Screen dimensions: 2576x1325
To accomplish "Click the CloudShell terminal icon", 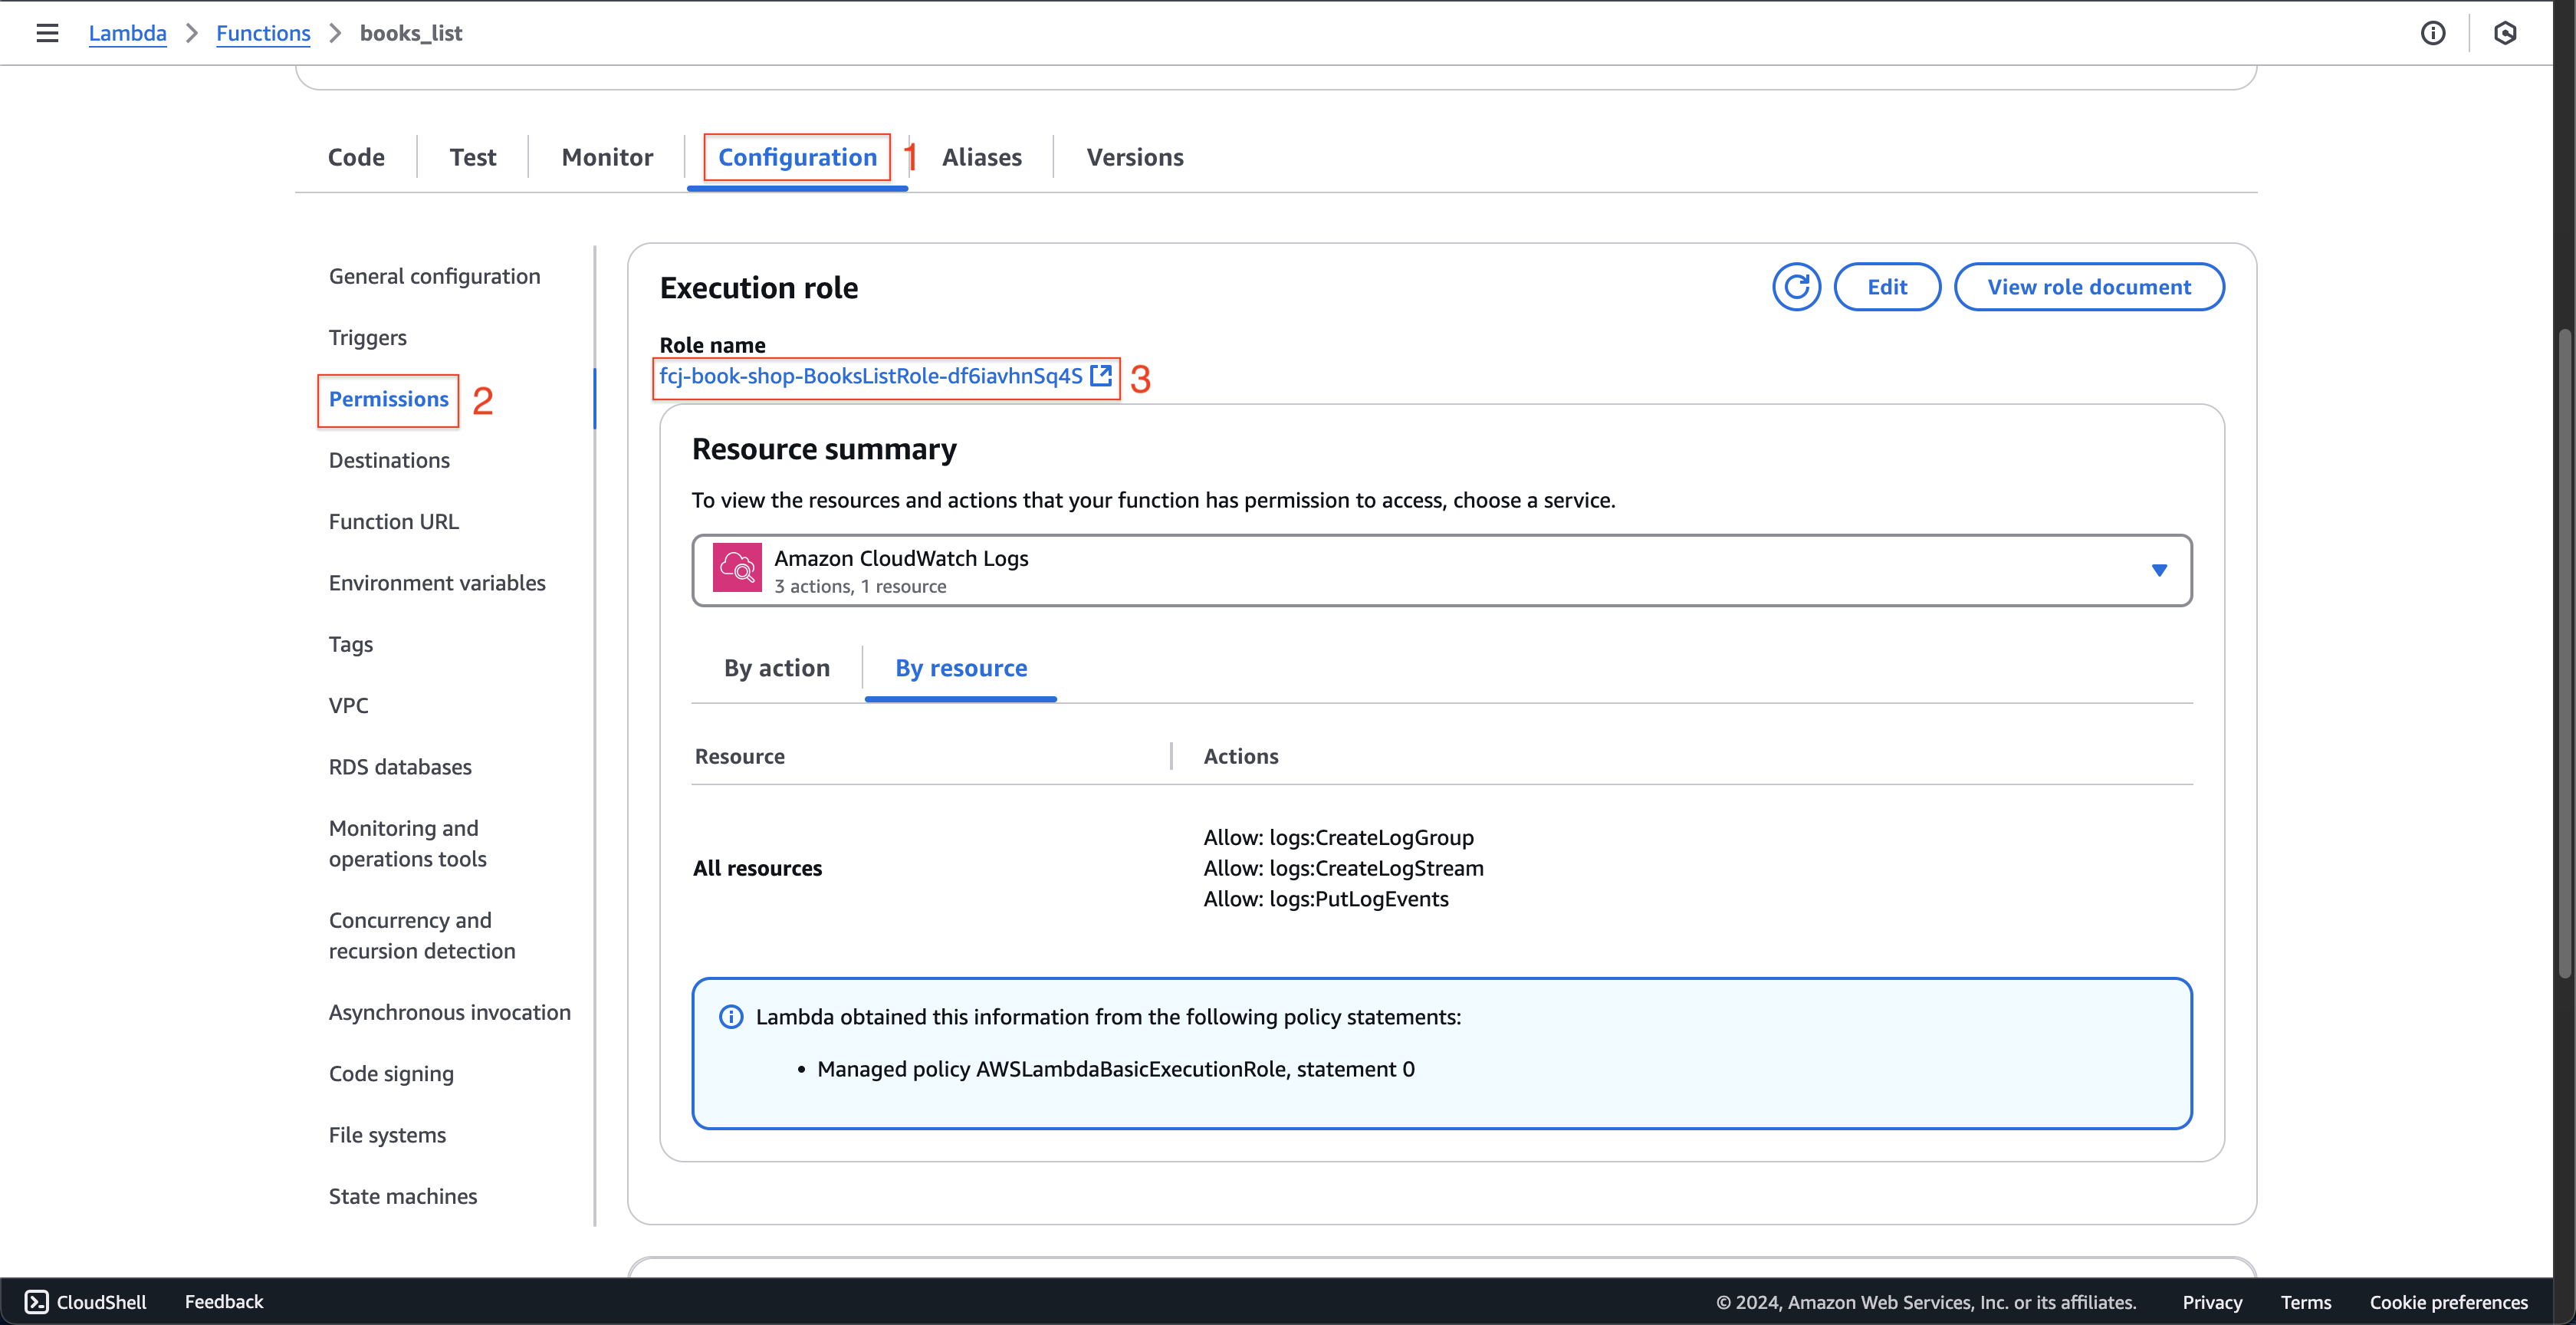I will (37, 1302).
